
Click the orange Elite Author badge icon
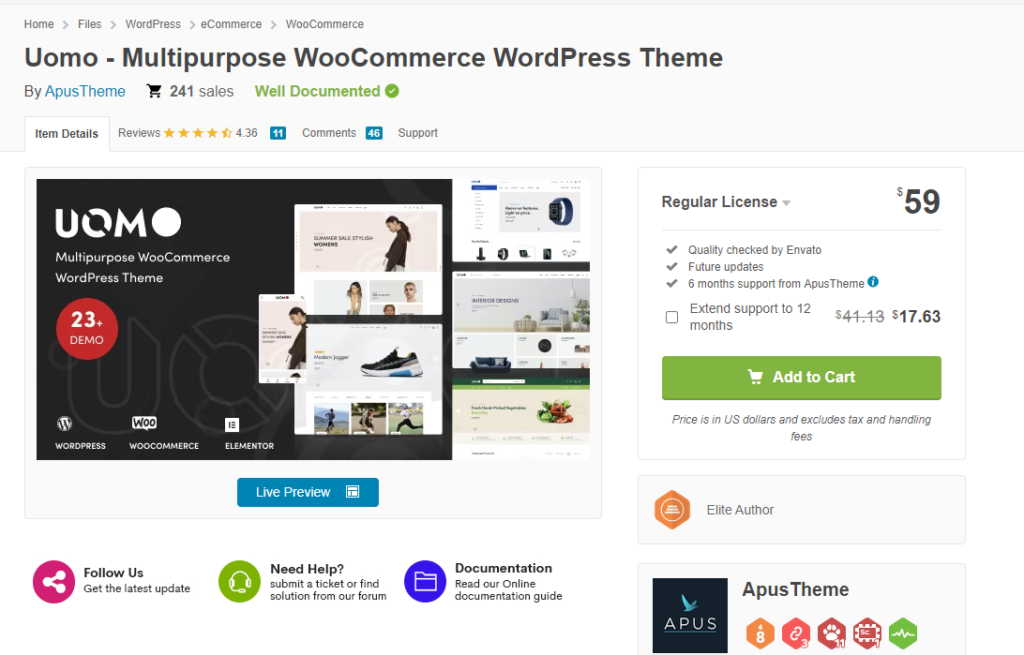[x=672, y=510]
